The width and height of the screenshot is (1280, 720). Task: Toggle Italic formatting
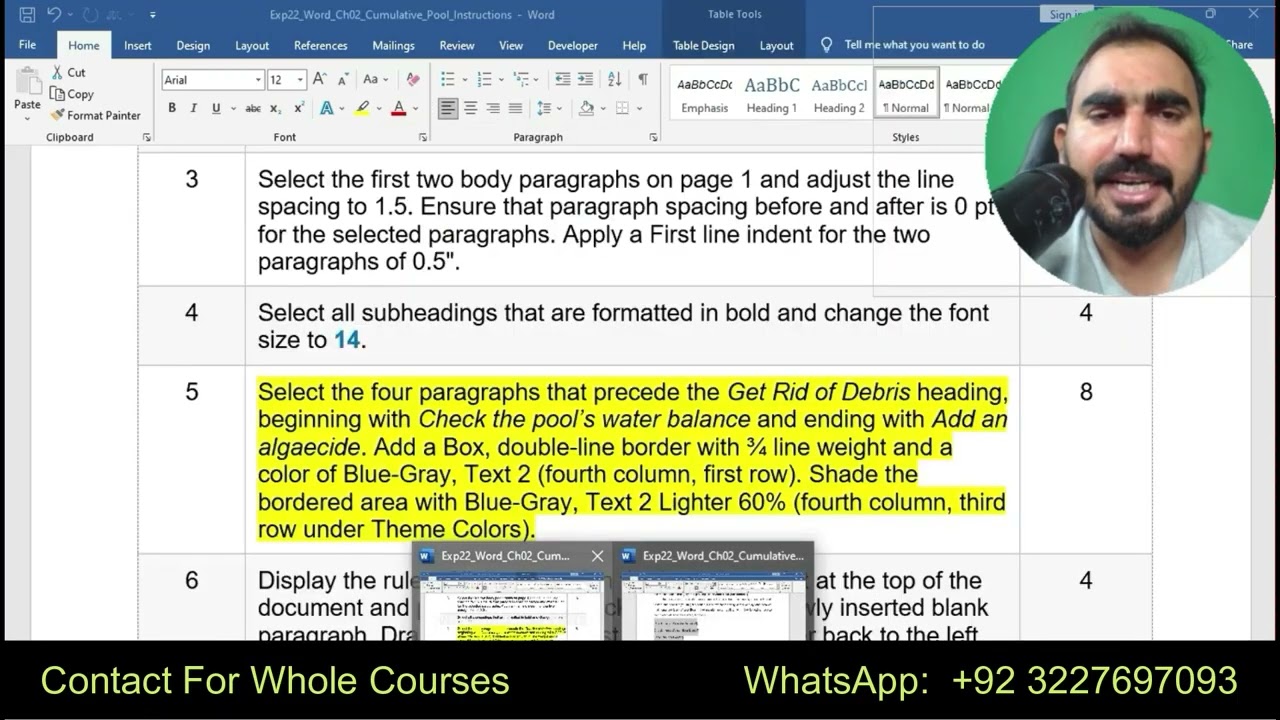click(x=193, y=108)
